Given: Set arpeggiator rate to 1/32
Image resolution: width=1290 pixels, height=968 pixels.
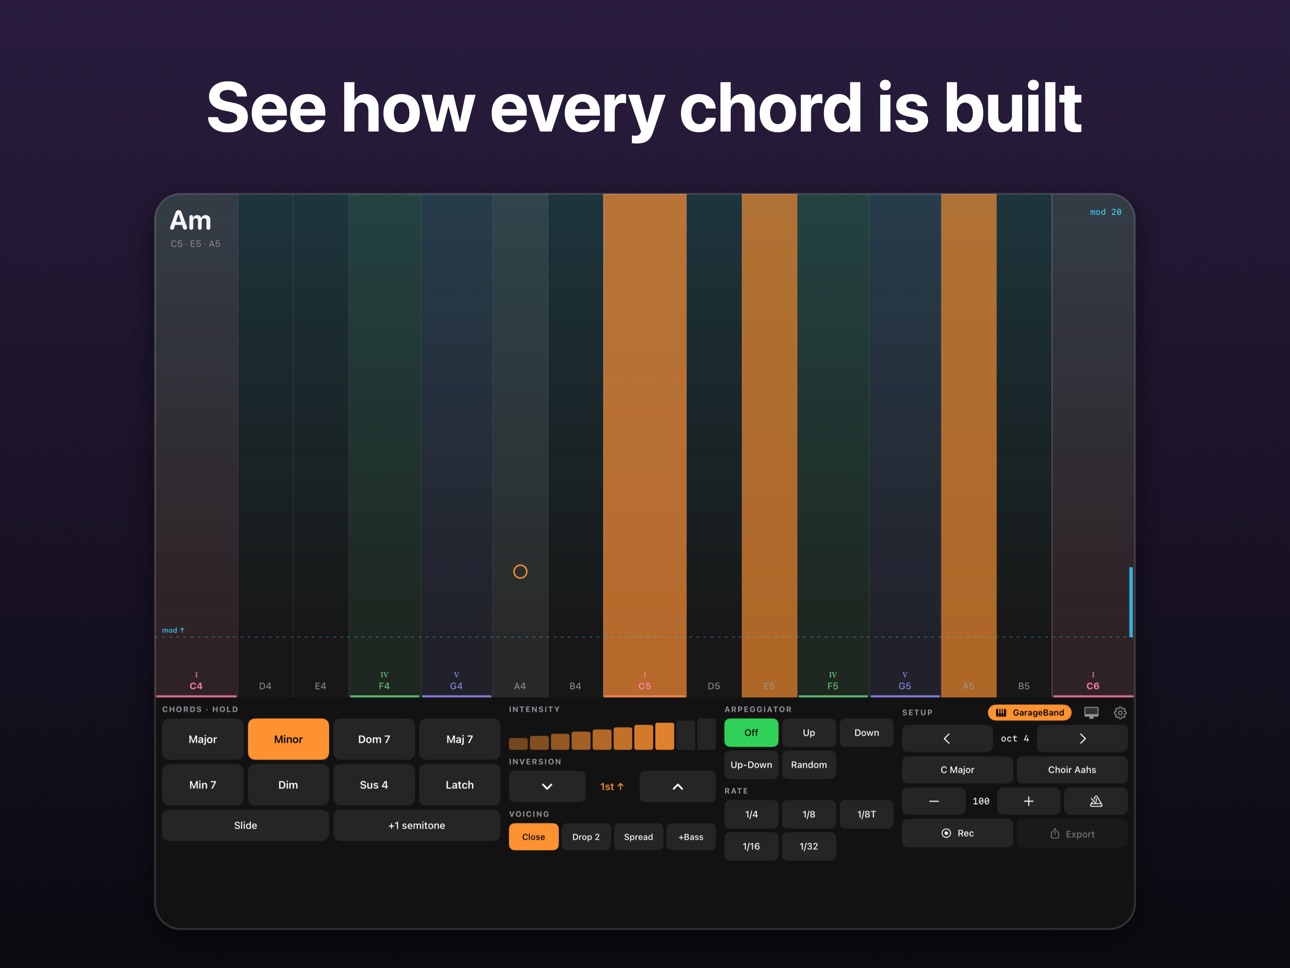Looking at the screenshot, I should pyautogui.click(x=809, y=847).
